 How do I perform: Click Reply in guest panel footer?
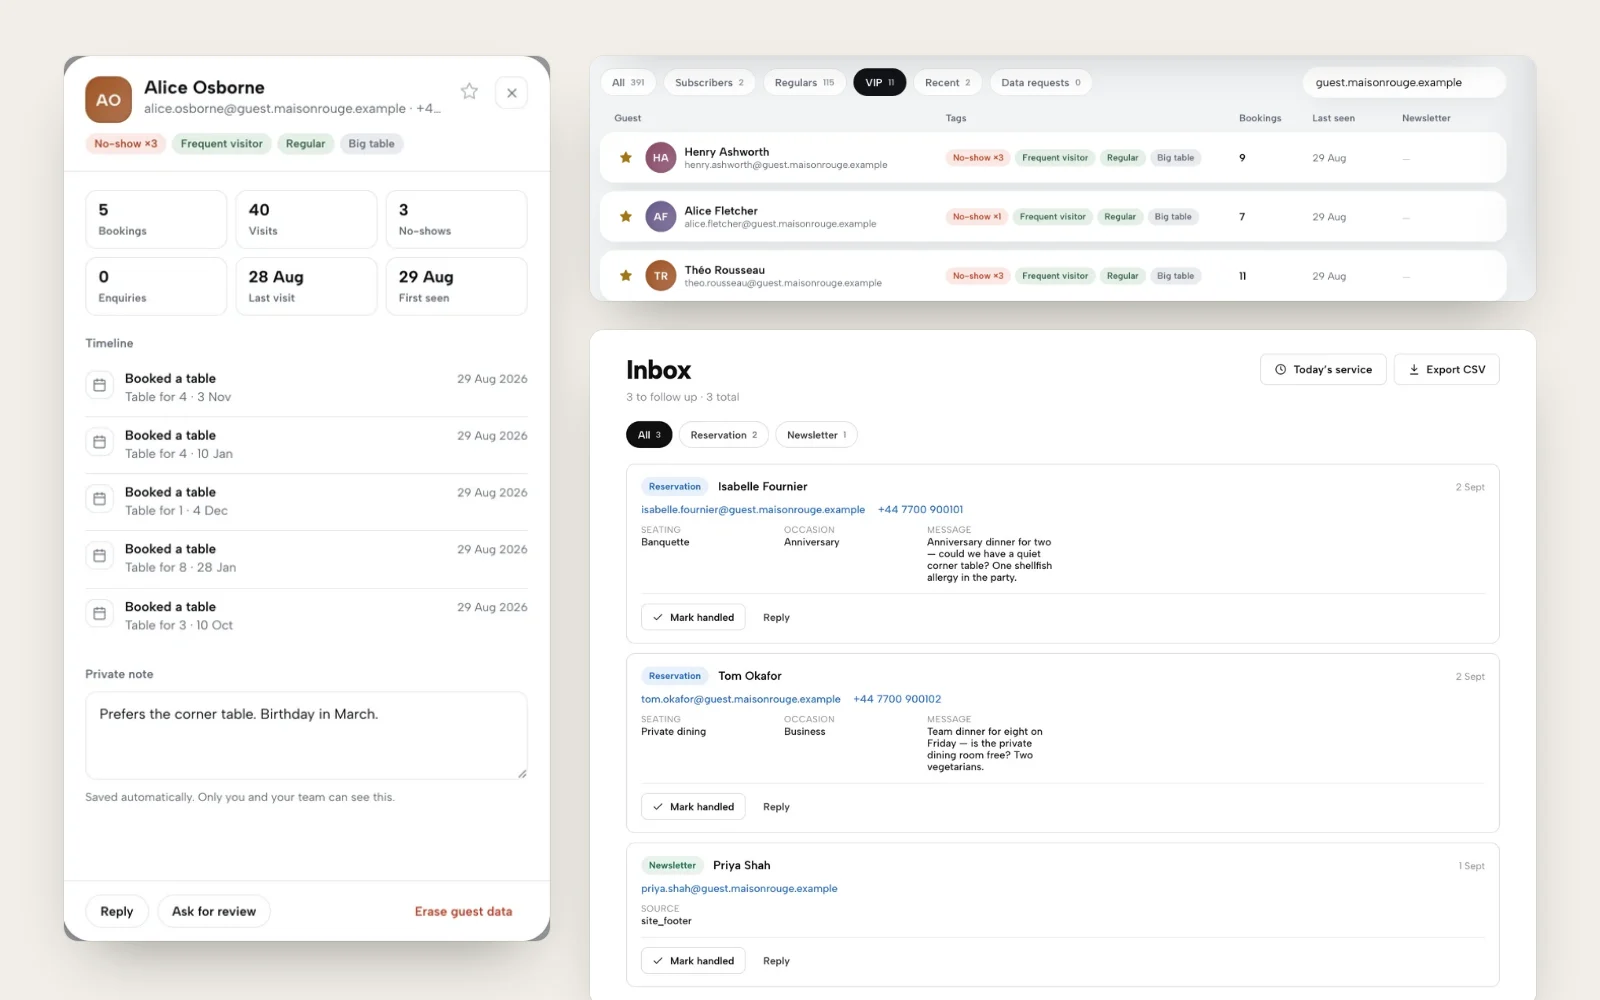tap(117, 912)
